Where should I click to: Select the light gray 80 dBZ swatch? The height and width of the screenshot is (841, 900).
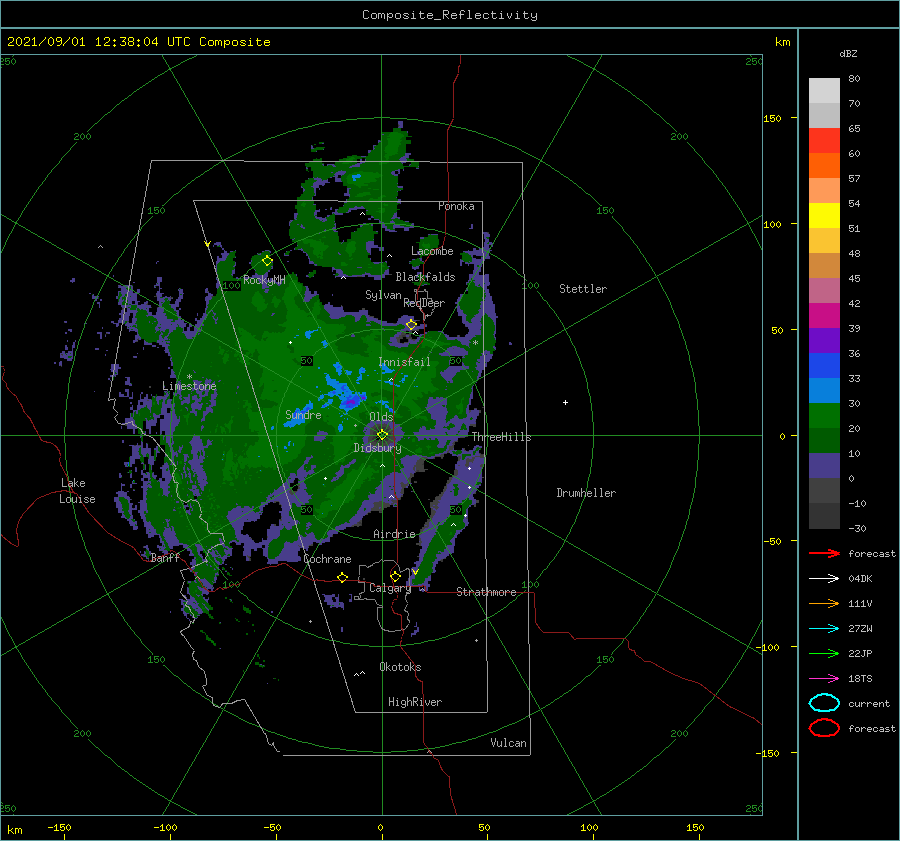tap(824, 91)
